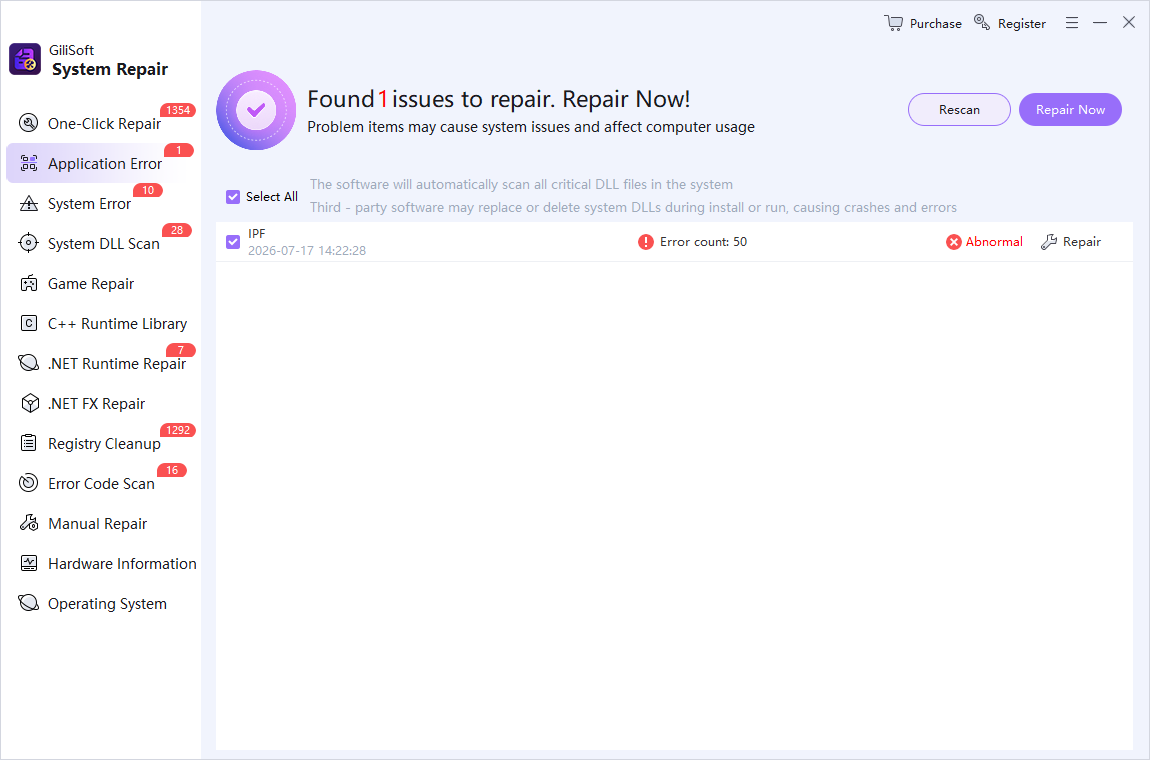
Task: Open the Operating System label
Action: tap(107, 604)
